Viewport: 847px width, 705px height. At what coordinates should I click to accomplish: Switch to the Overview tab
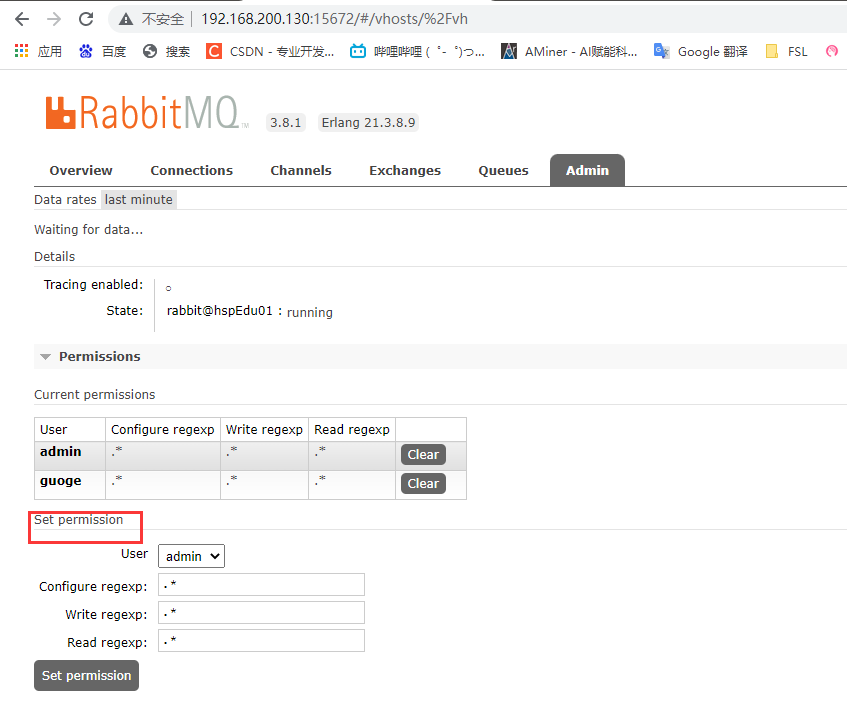tap(81, 171)
